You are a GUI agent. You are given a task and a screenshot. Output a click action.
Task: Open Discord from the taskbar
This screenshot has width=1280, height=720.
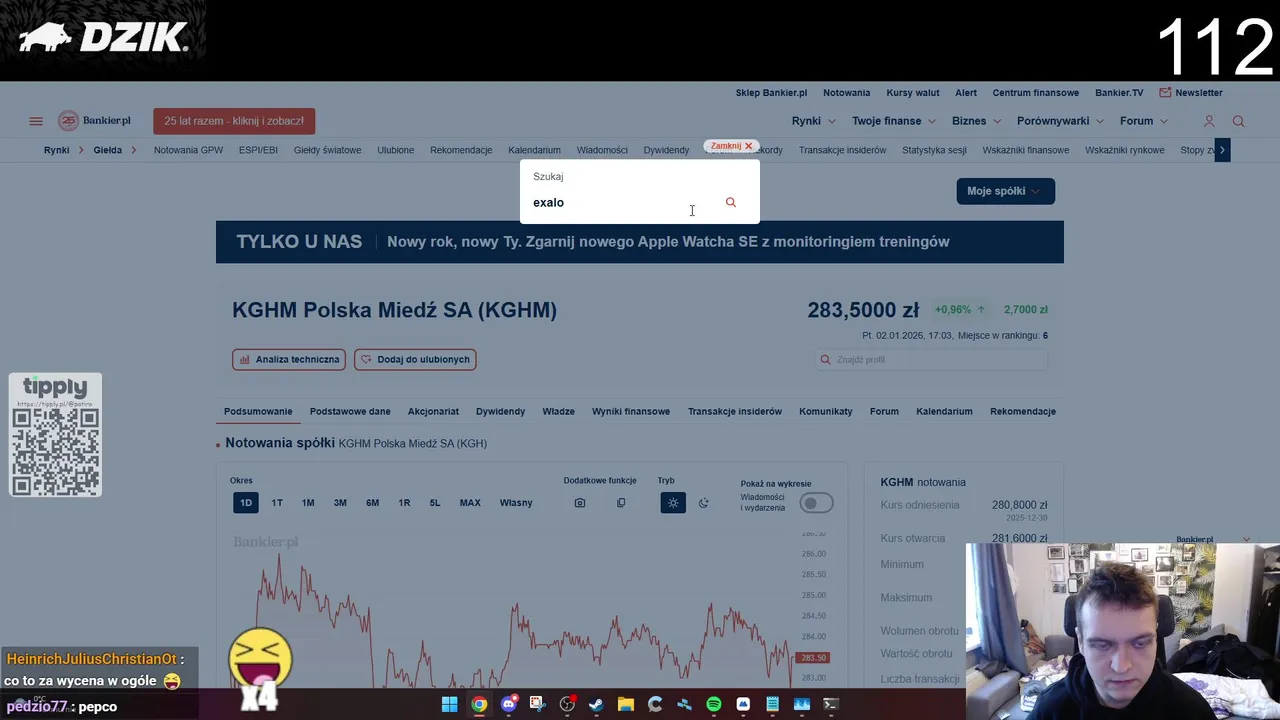pyautogui.click(x=509, y=704)
